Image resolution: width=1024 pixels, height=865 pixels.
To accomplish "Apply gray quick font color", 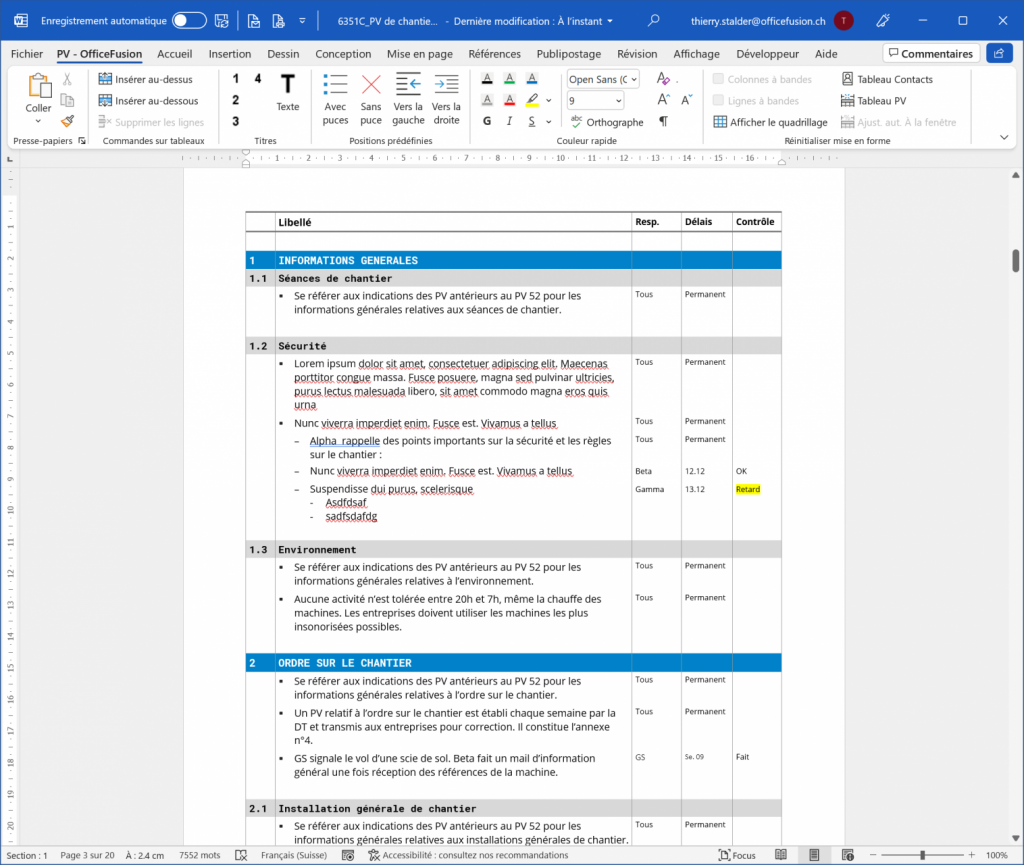I will pos(487,101).
